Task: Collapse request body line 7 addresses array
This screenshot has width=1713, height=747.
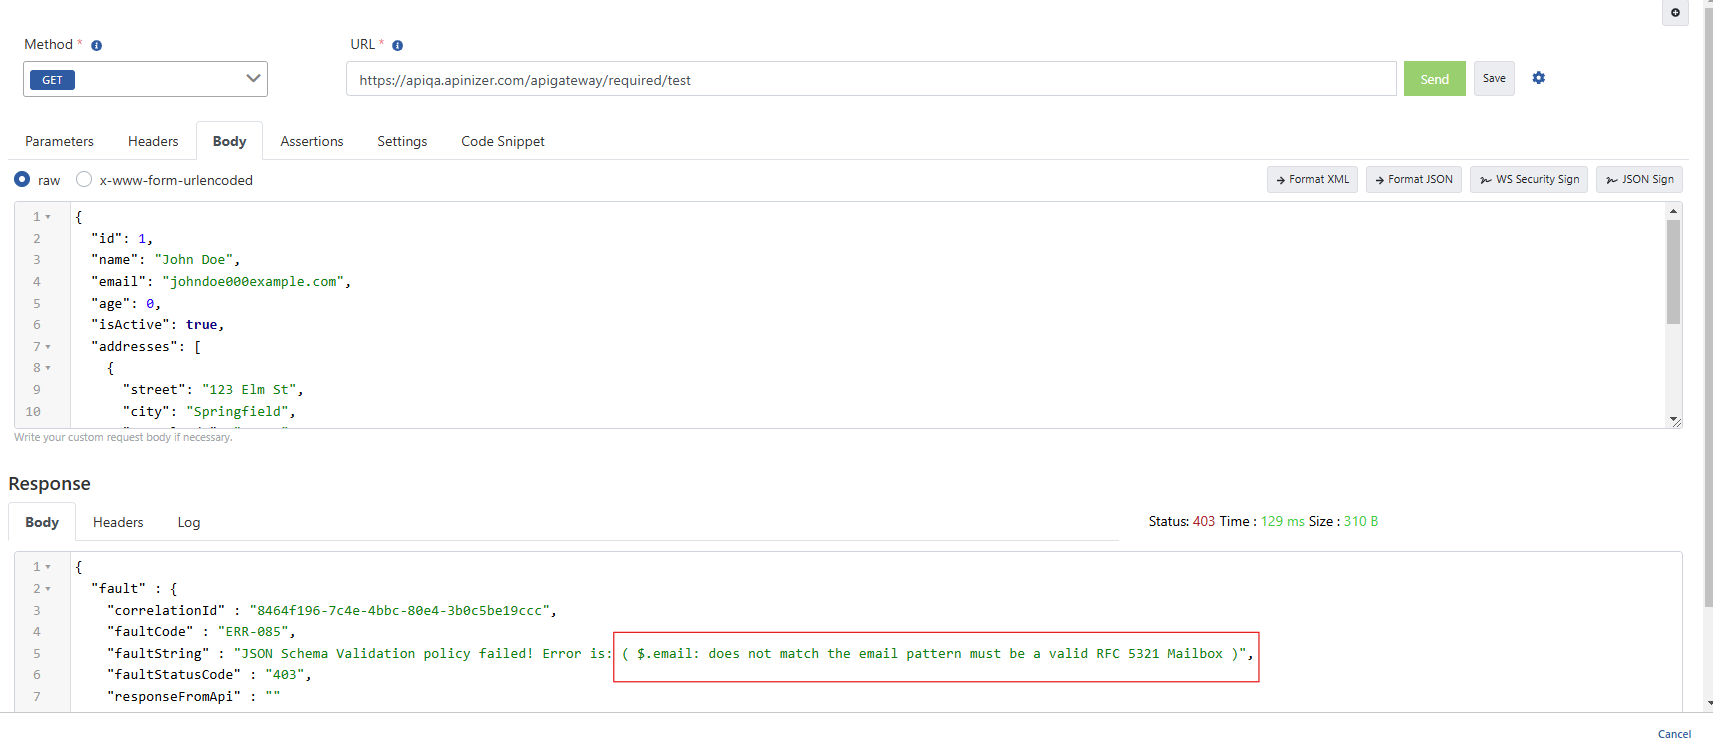Action: click(x=48, y=347)
